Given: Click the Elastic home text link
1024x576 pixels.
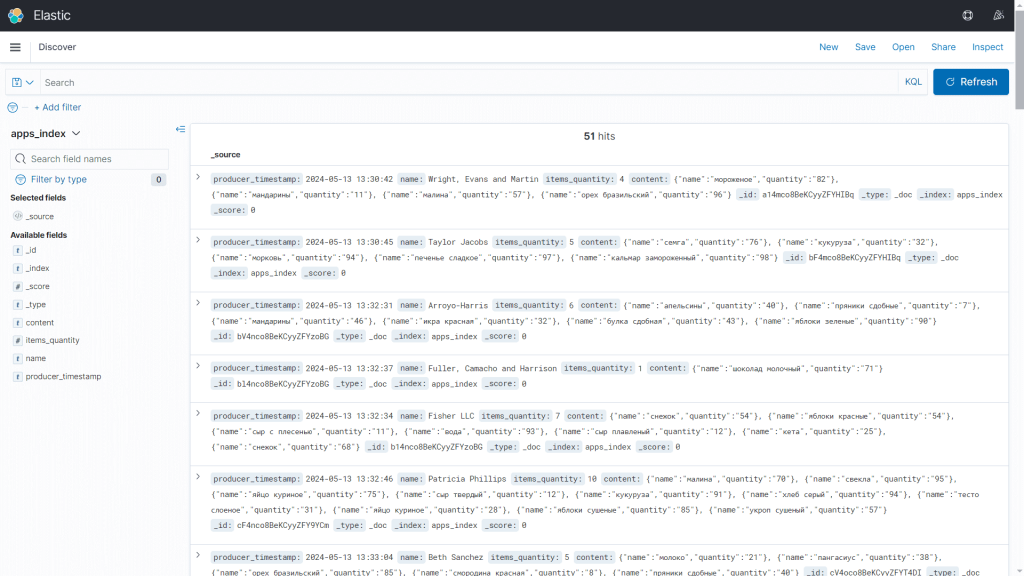Looking at the screenshot, I should click(x=52, y=15).
